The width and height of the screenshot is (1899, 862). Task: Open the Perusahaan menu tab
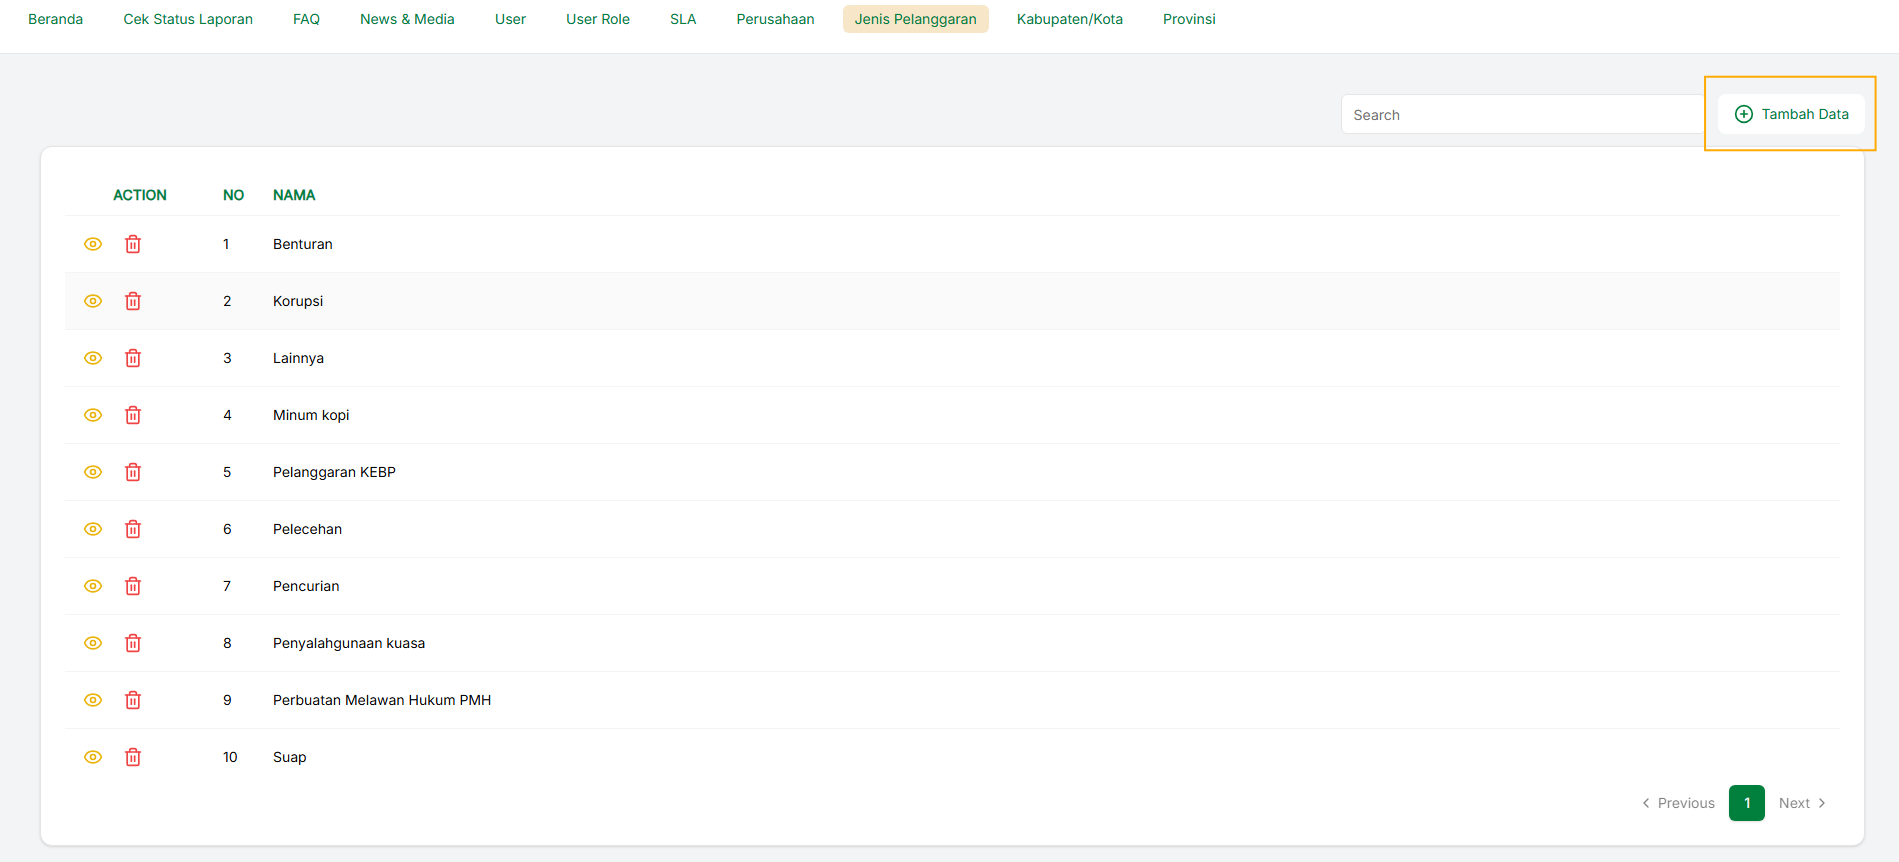click(x=775, y=19)
